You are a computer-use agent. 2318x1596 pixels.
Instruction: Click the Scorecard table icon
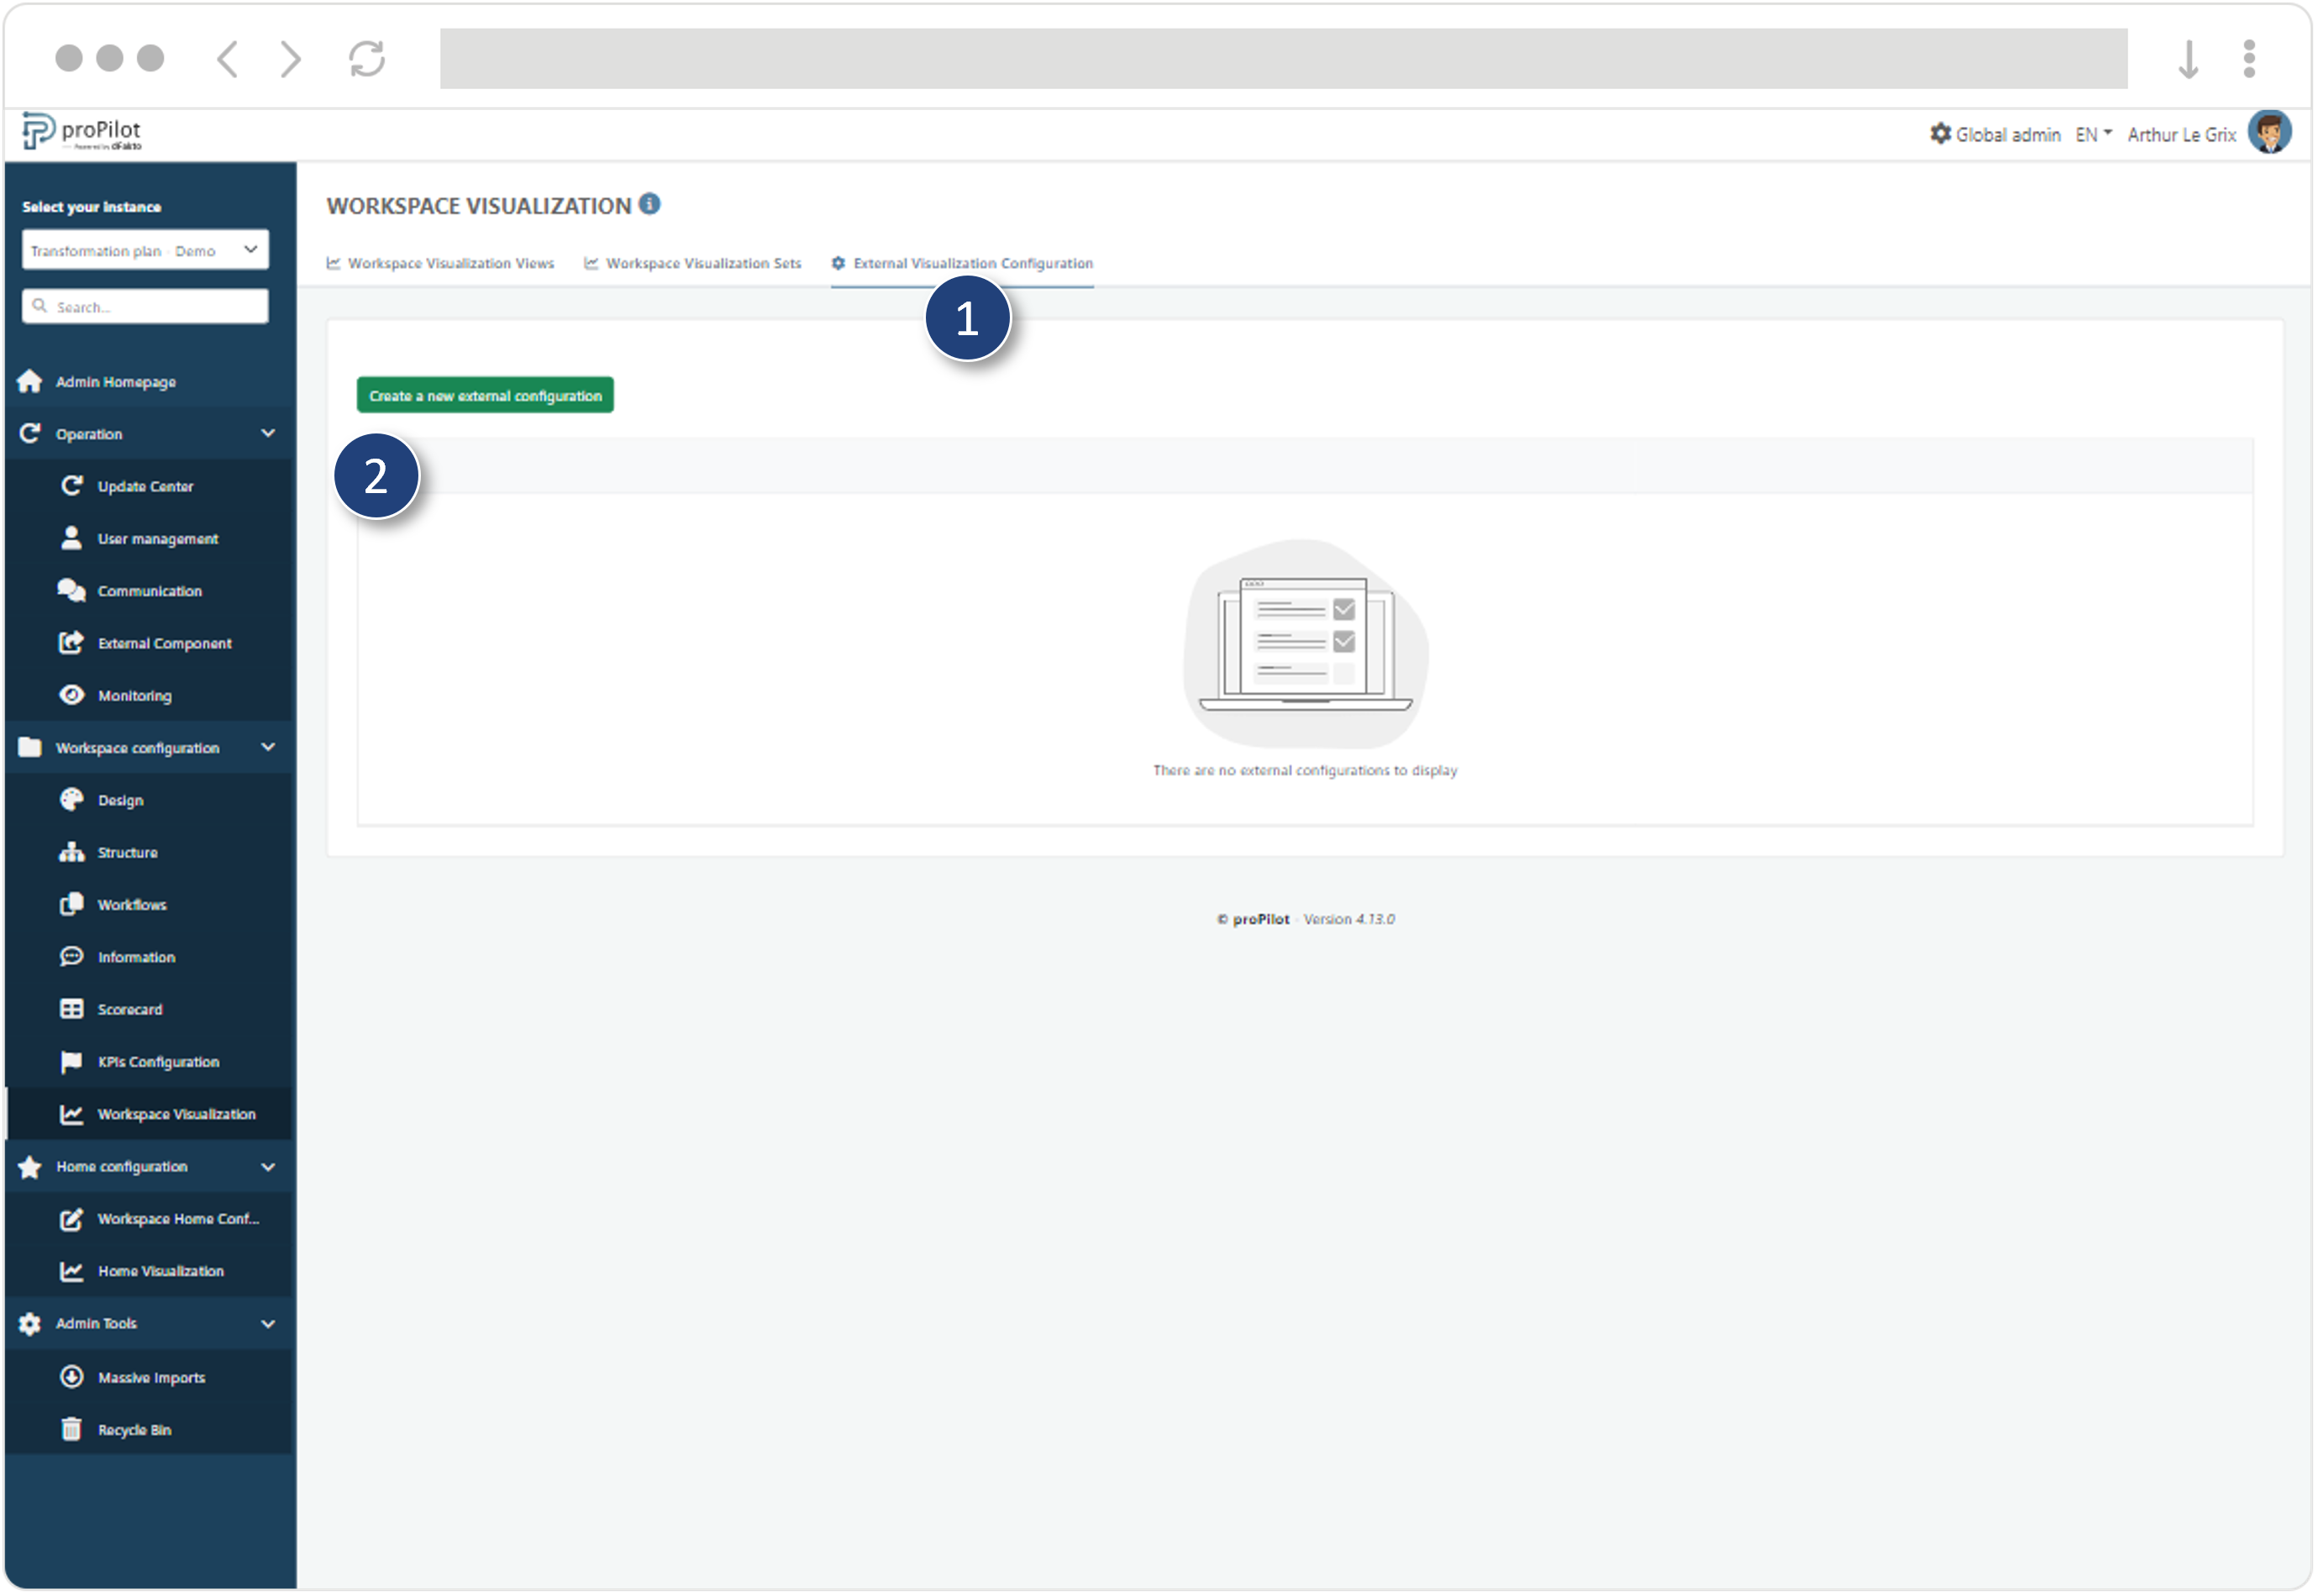71,1009
